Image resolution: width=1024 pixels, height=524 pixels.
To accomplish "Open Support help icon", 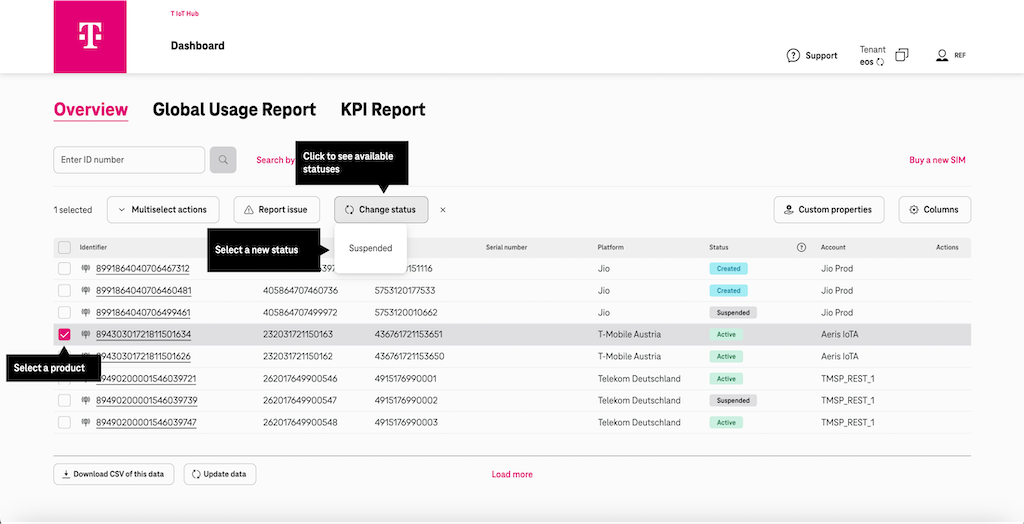I will click(x=793, y=56).
